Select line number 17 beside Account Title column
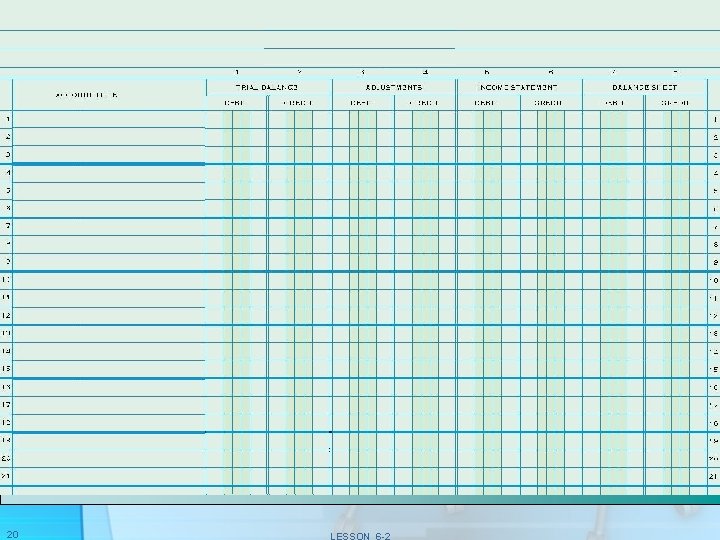The image size is (720, 540). pos(6,405)
